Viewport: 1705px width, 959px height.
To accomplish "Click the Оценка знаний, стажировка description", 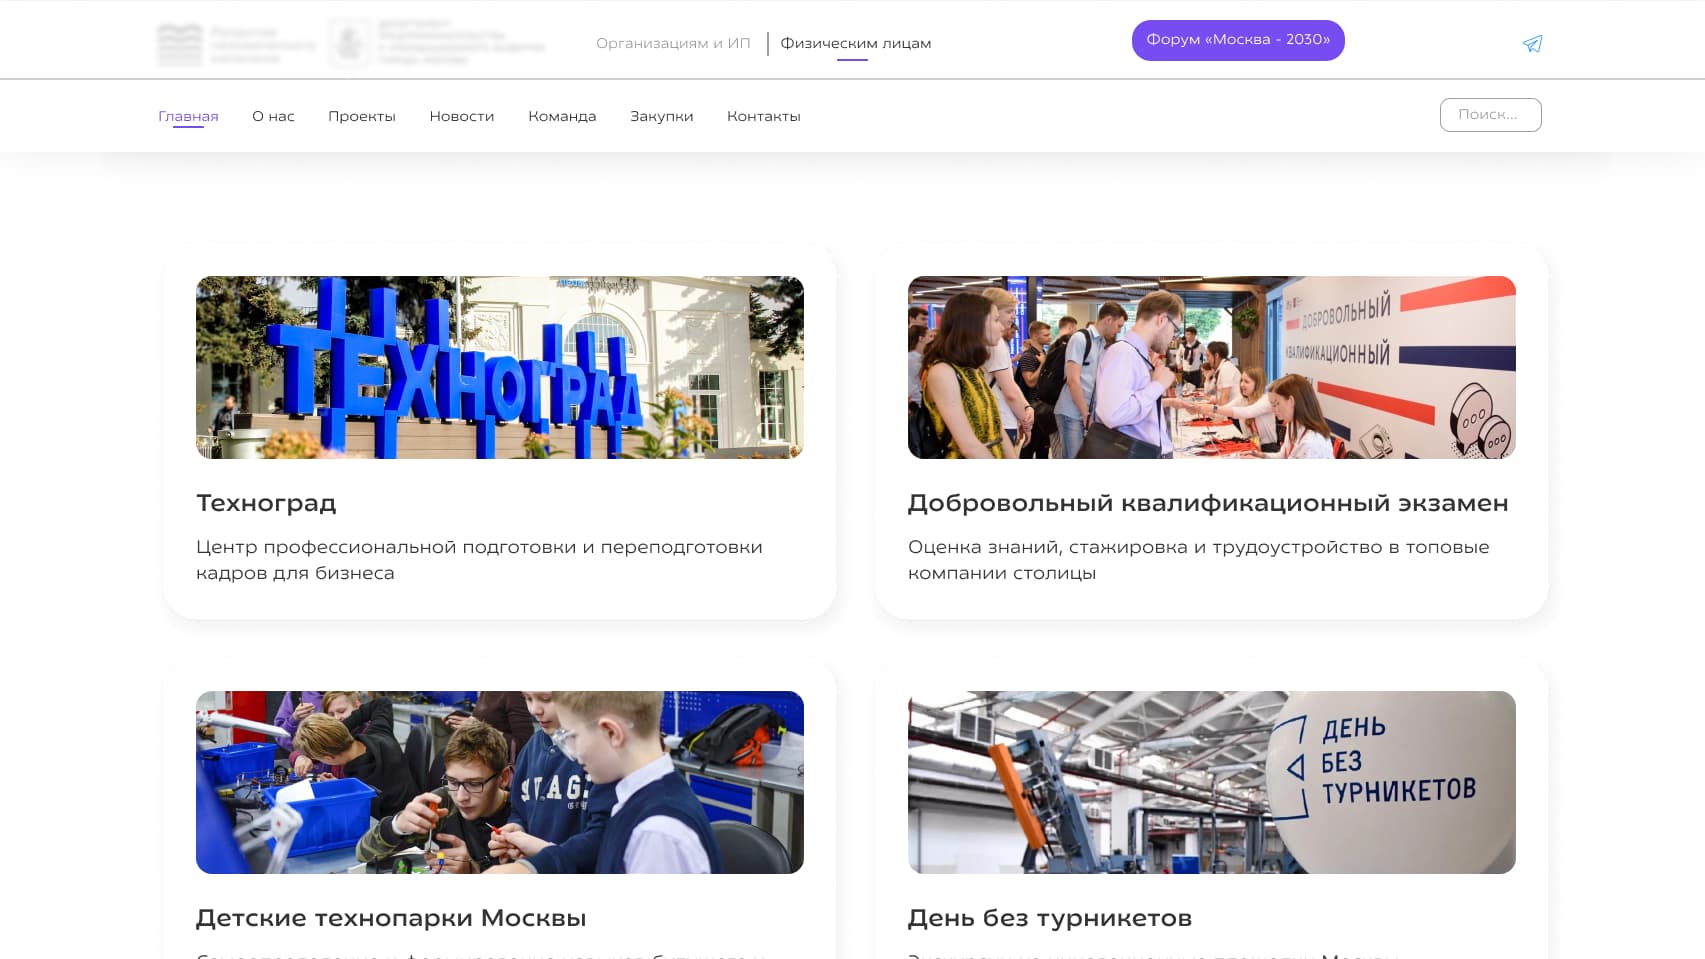I will click(1199, 560).
